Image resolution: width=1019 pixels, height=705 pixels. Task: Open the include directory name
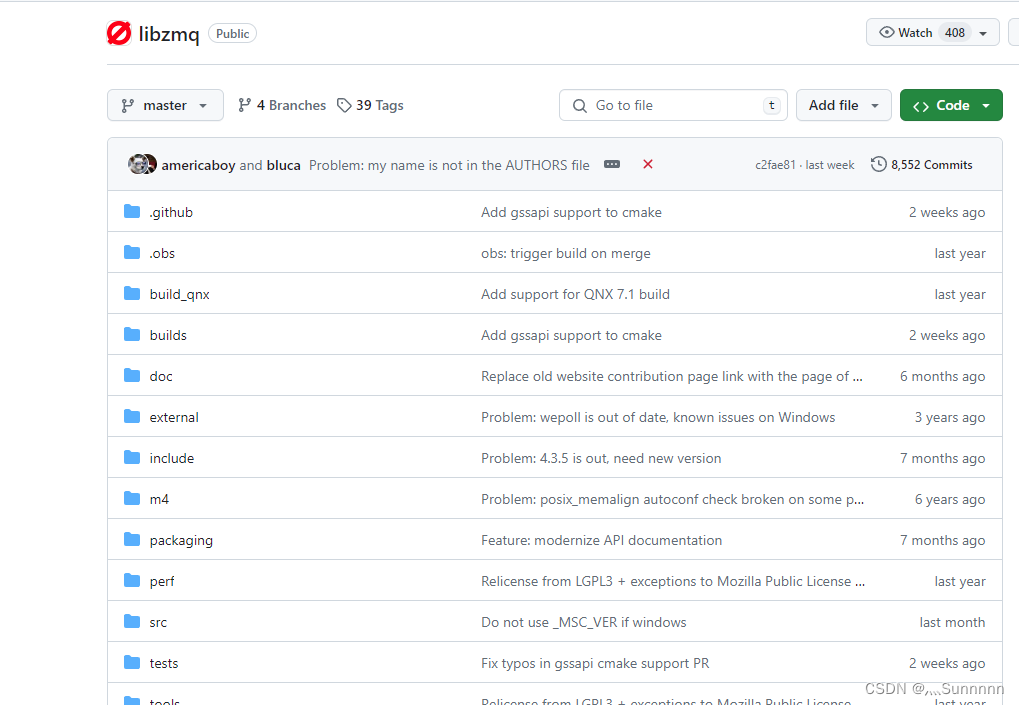[x=172, y=458]
